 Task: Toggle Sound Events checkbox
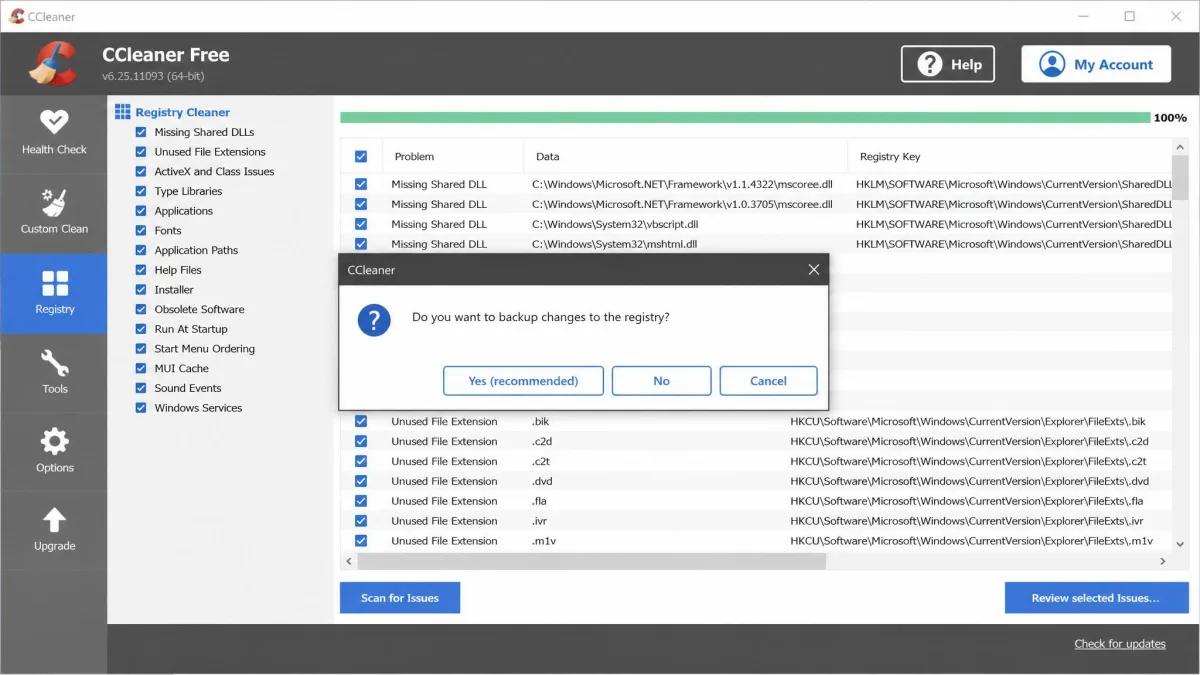(x=141, y=388)
